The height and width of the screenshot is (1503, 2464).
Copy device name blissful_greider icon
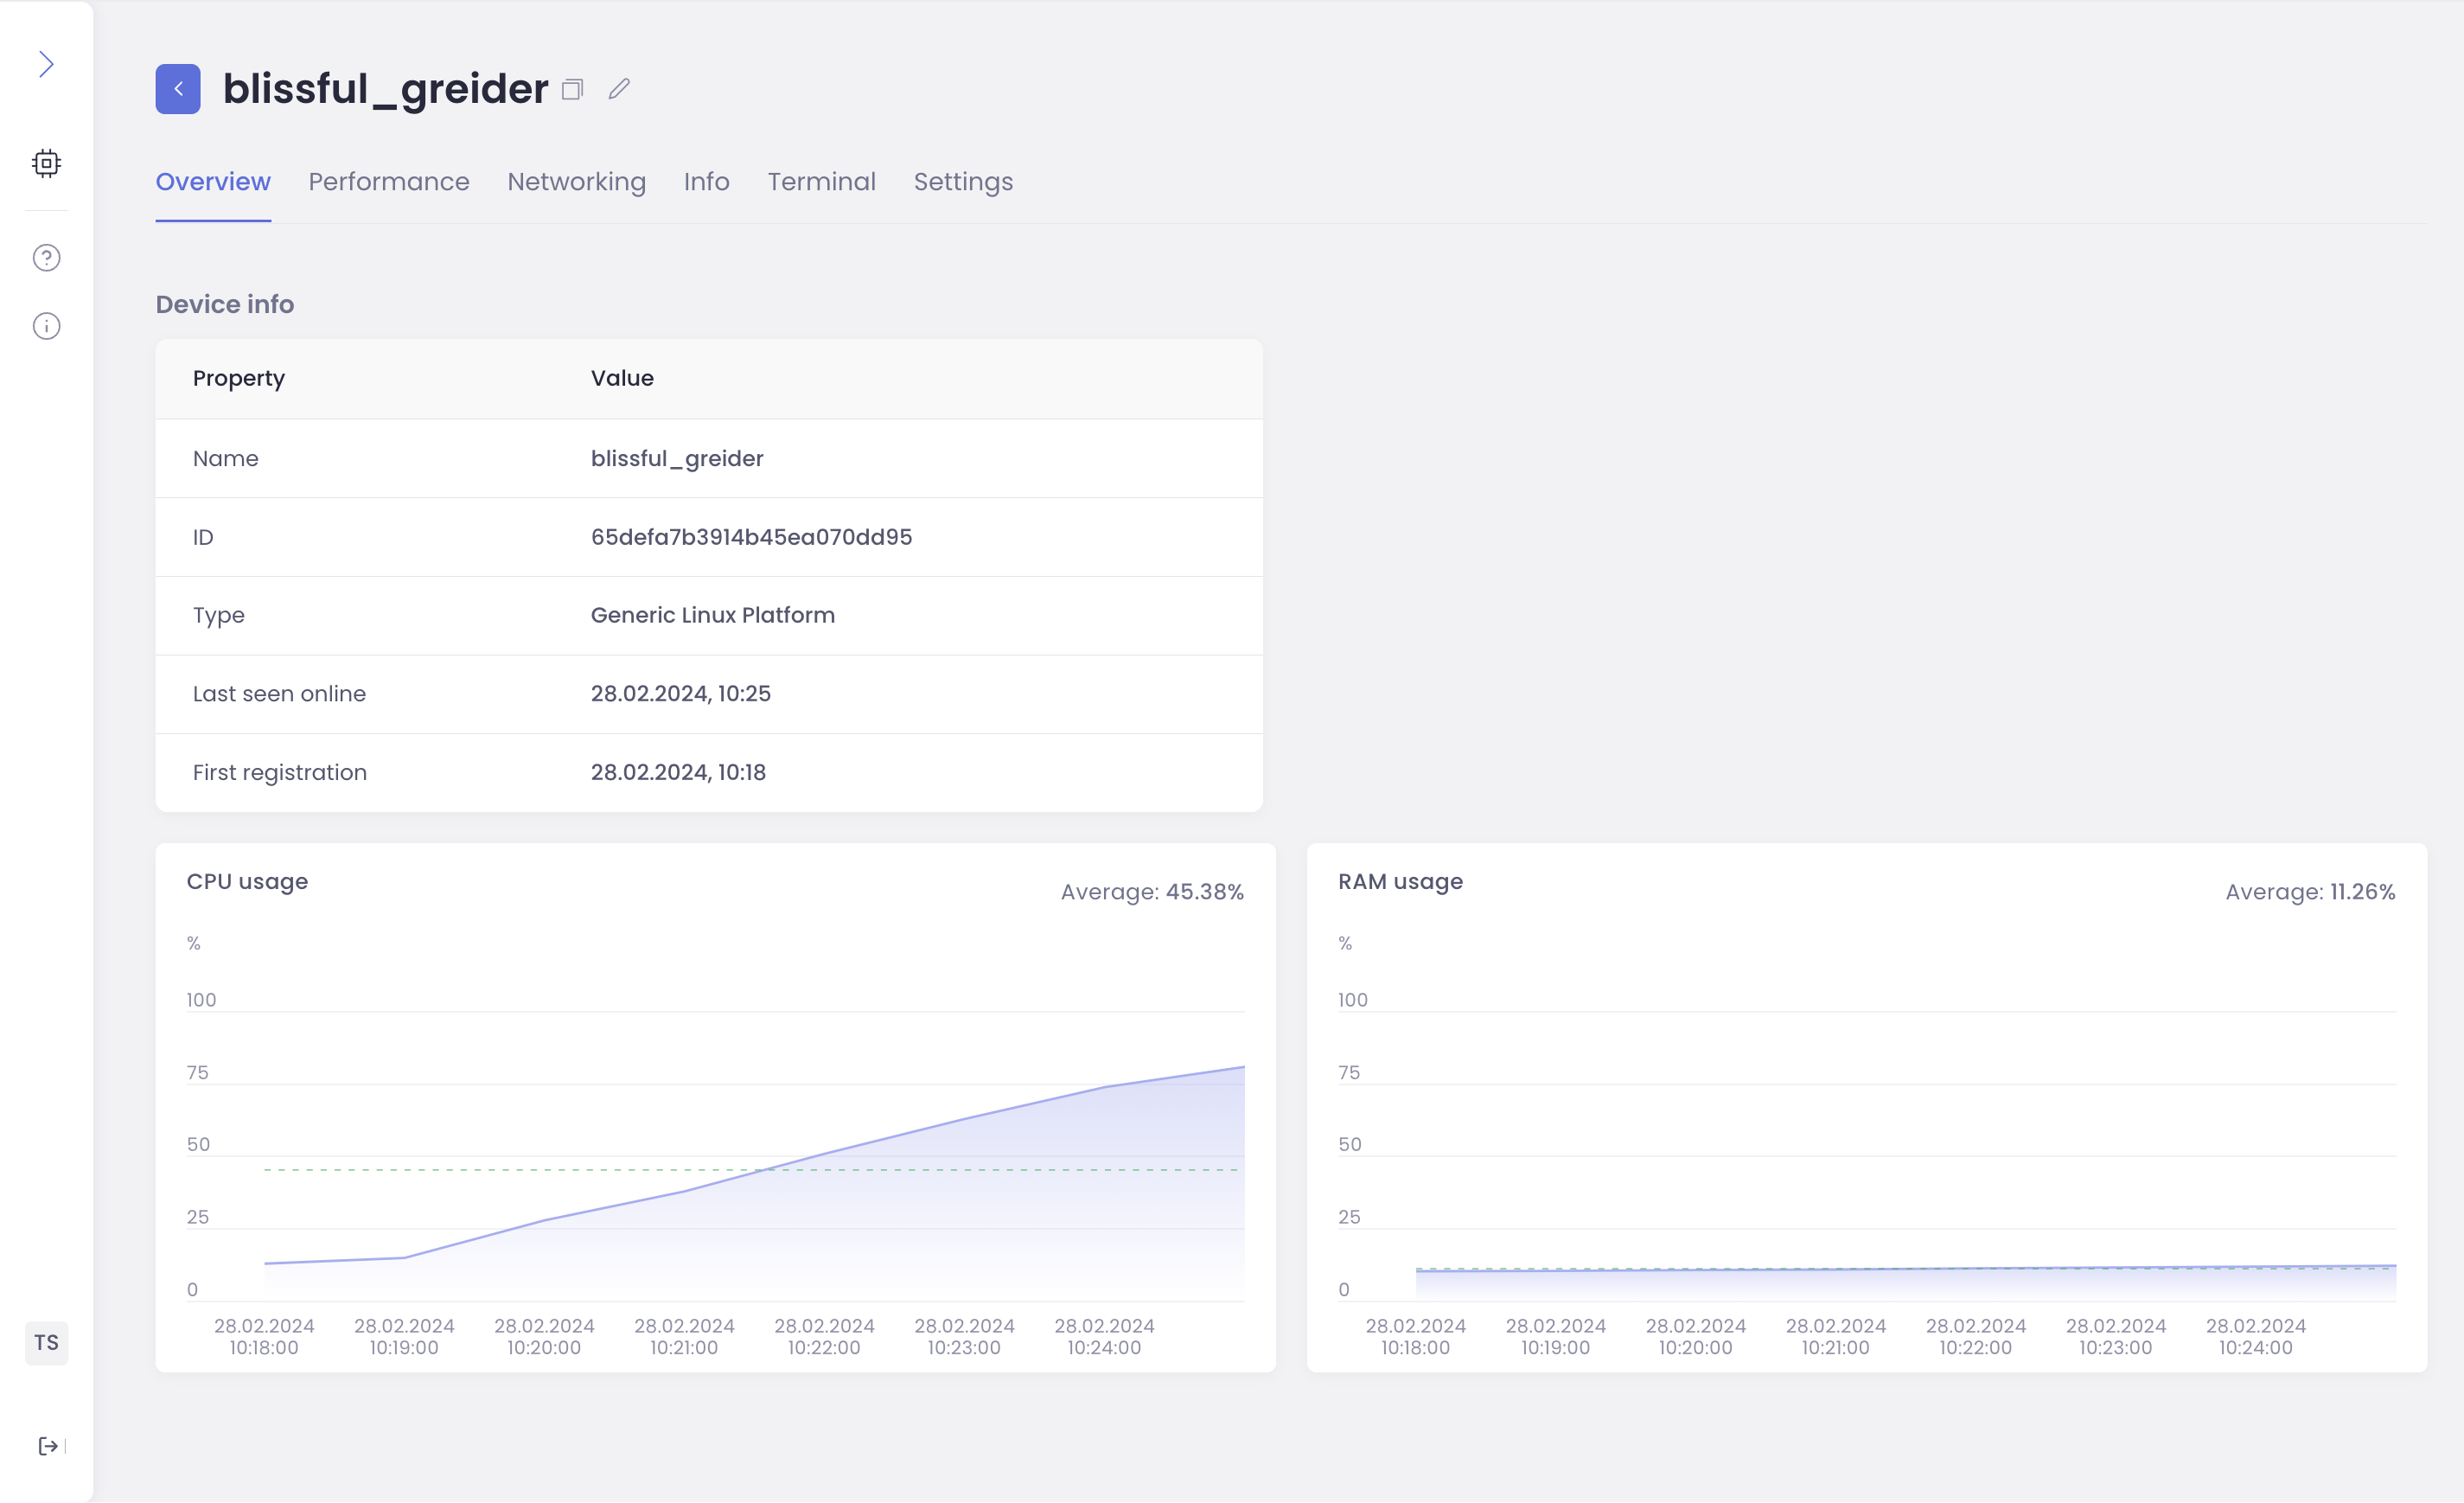coord(572,90)
